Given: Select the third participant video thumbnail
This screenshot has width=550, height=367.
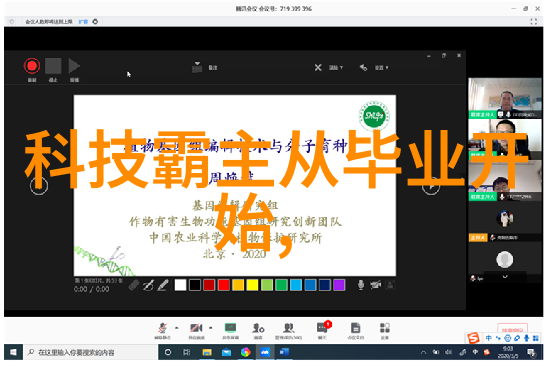Looking at the screenshot, I should [505, 180].
